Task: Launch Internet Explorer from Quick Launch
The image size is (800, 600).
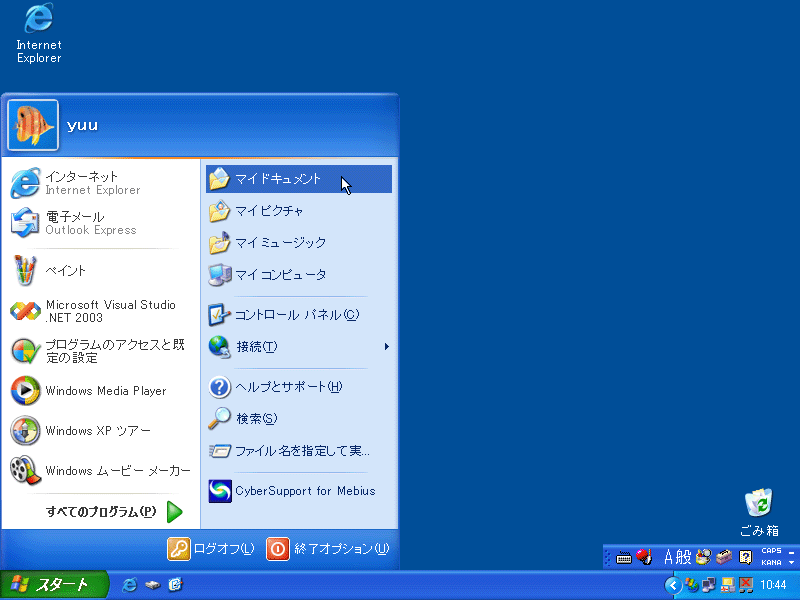Action: click(x=130, y=585)
